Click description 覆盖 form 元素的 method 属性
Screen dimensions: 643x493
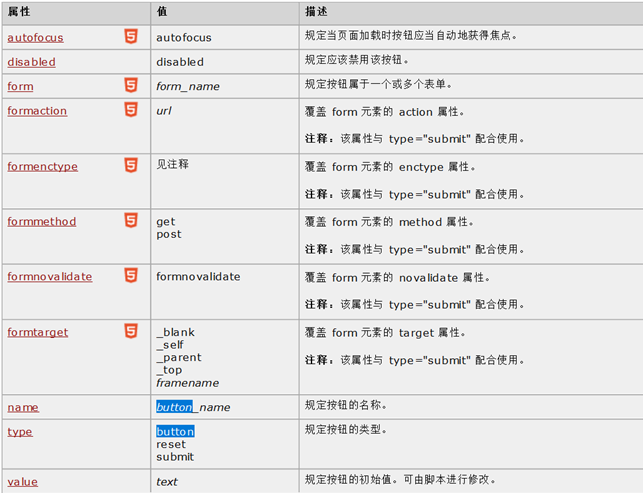pos(389,222)
